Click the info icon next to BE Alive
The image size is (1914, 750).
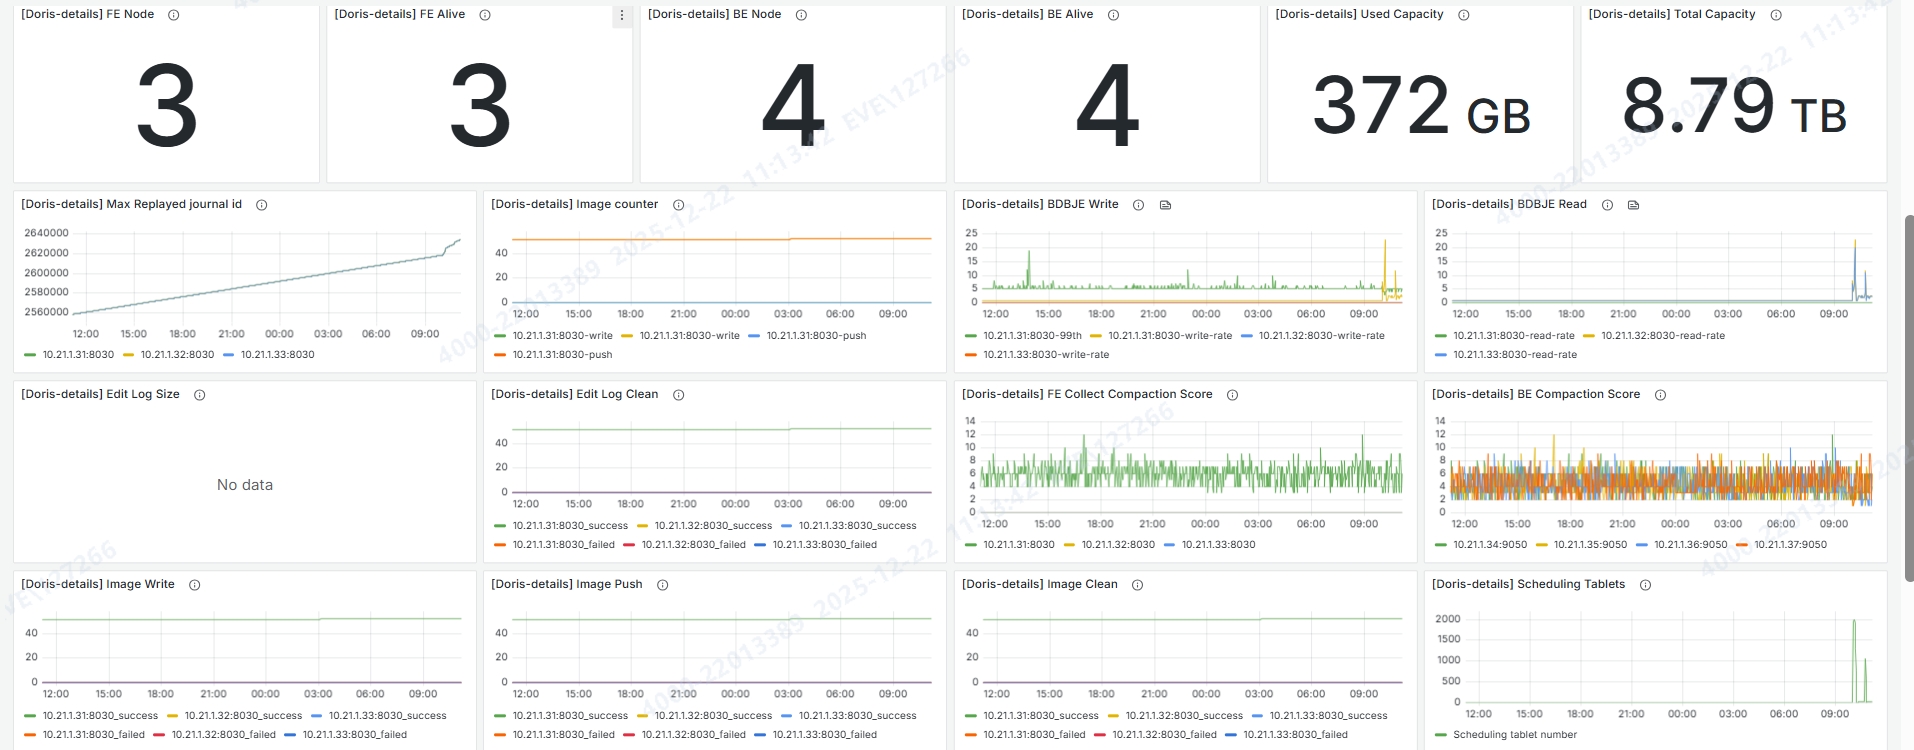click(x=1113, y=15)
